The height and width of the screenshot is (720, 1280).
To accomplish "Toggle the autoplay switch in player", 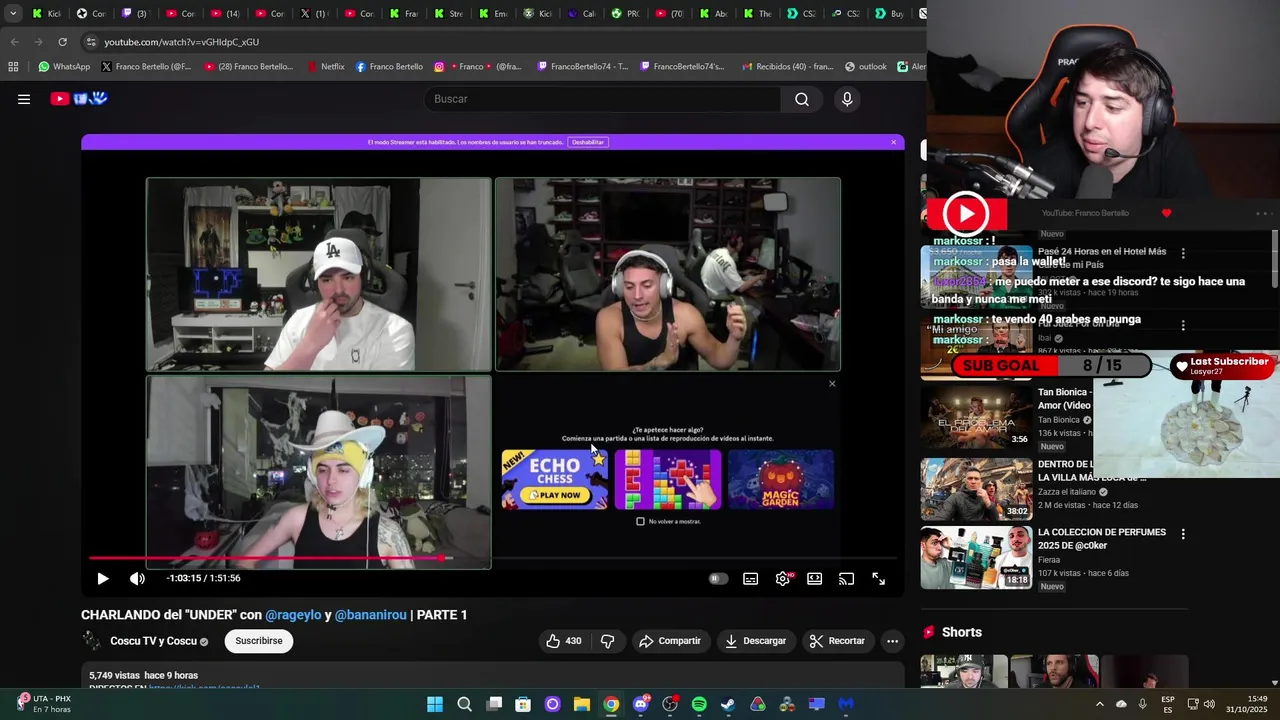I will pos(718,579).
